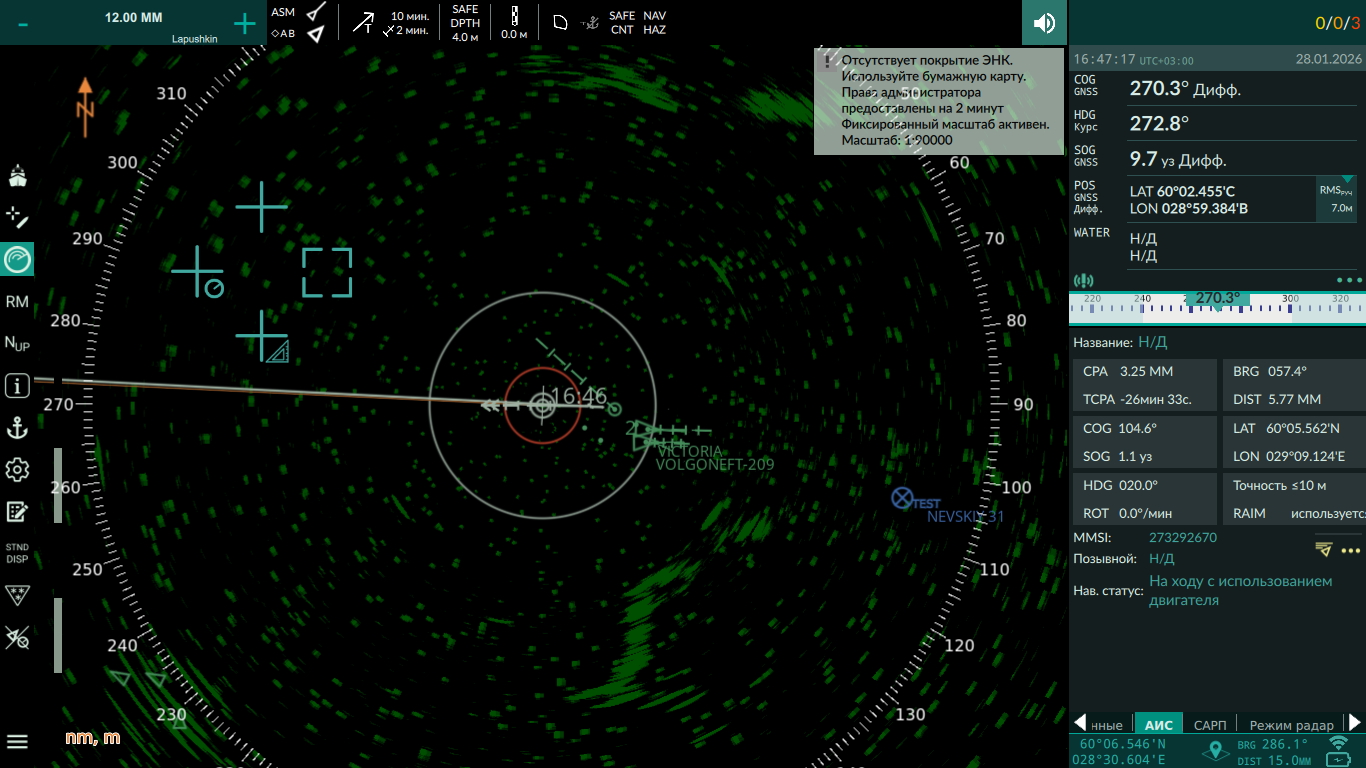Zoom out with the minus button
The height and width of the screenshot is (768, 1366).
(x=23, y=24)
